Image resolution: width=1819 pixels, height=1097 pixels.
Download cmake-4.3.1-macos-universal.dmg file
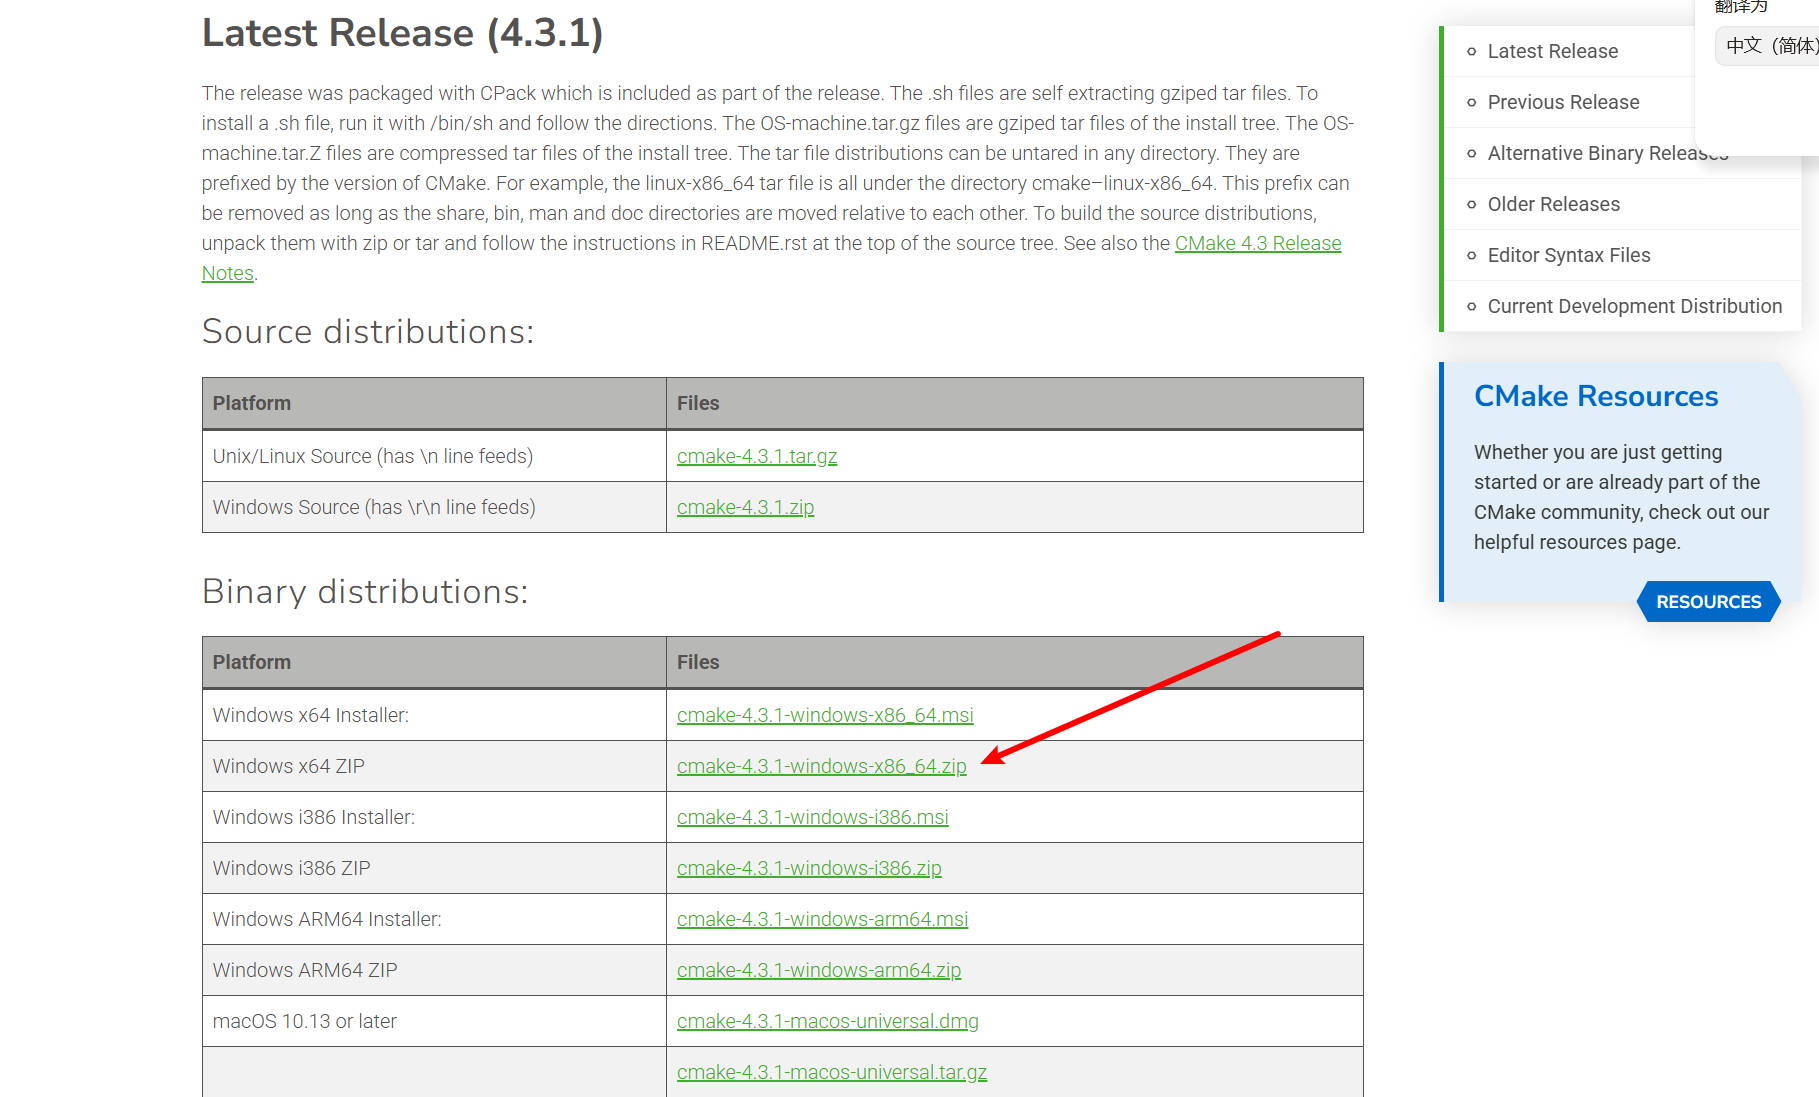827,1021
